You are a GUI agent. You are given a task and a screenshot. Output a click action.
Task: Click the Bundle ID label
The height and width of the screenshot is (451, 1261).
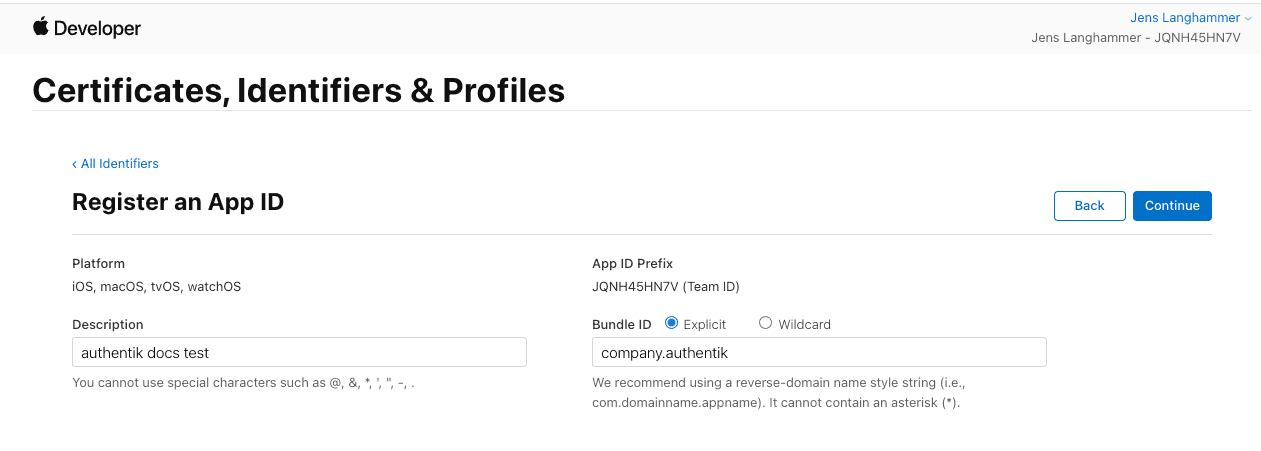621,324
